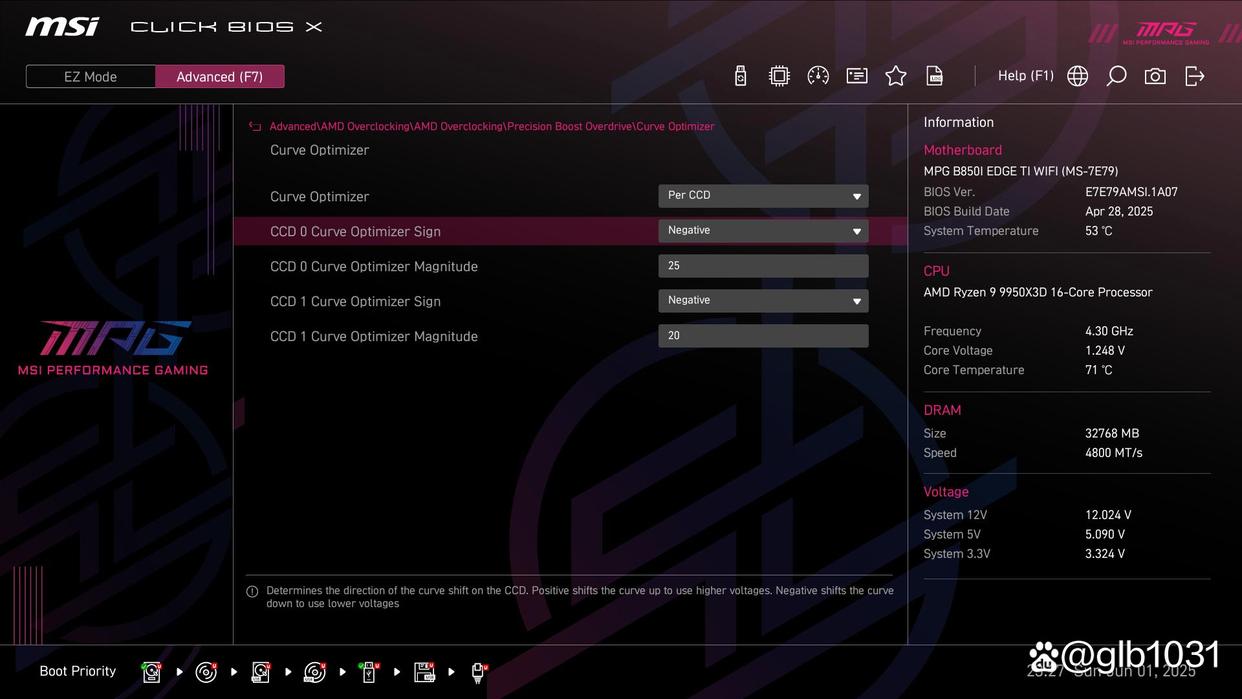1242x699 pixels.
Task: Click "MPG B850I EDGE TI WIFI (MS-7E79)" text
Action: point(1021,172)
